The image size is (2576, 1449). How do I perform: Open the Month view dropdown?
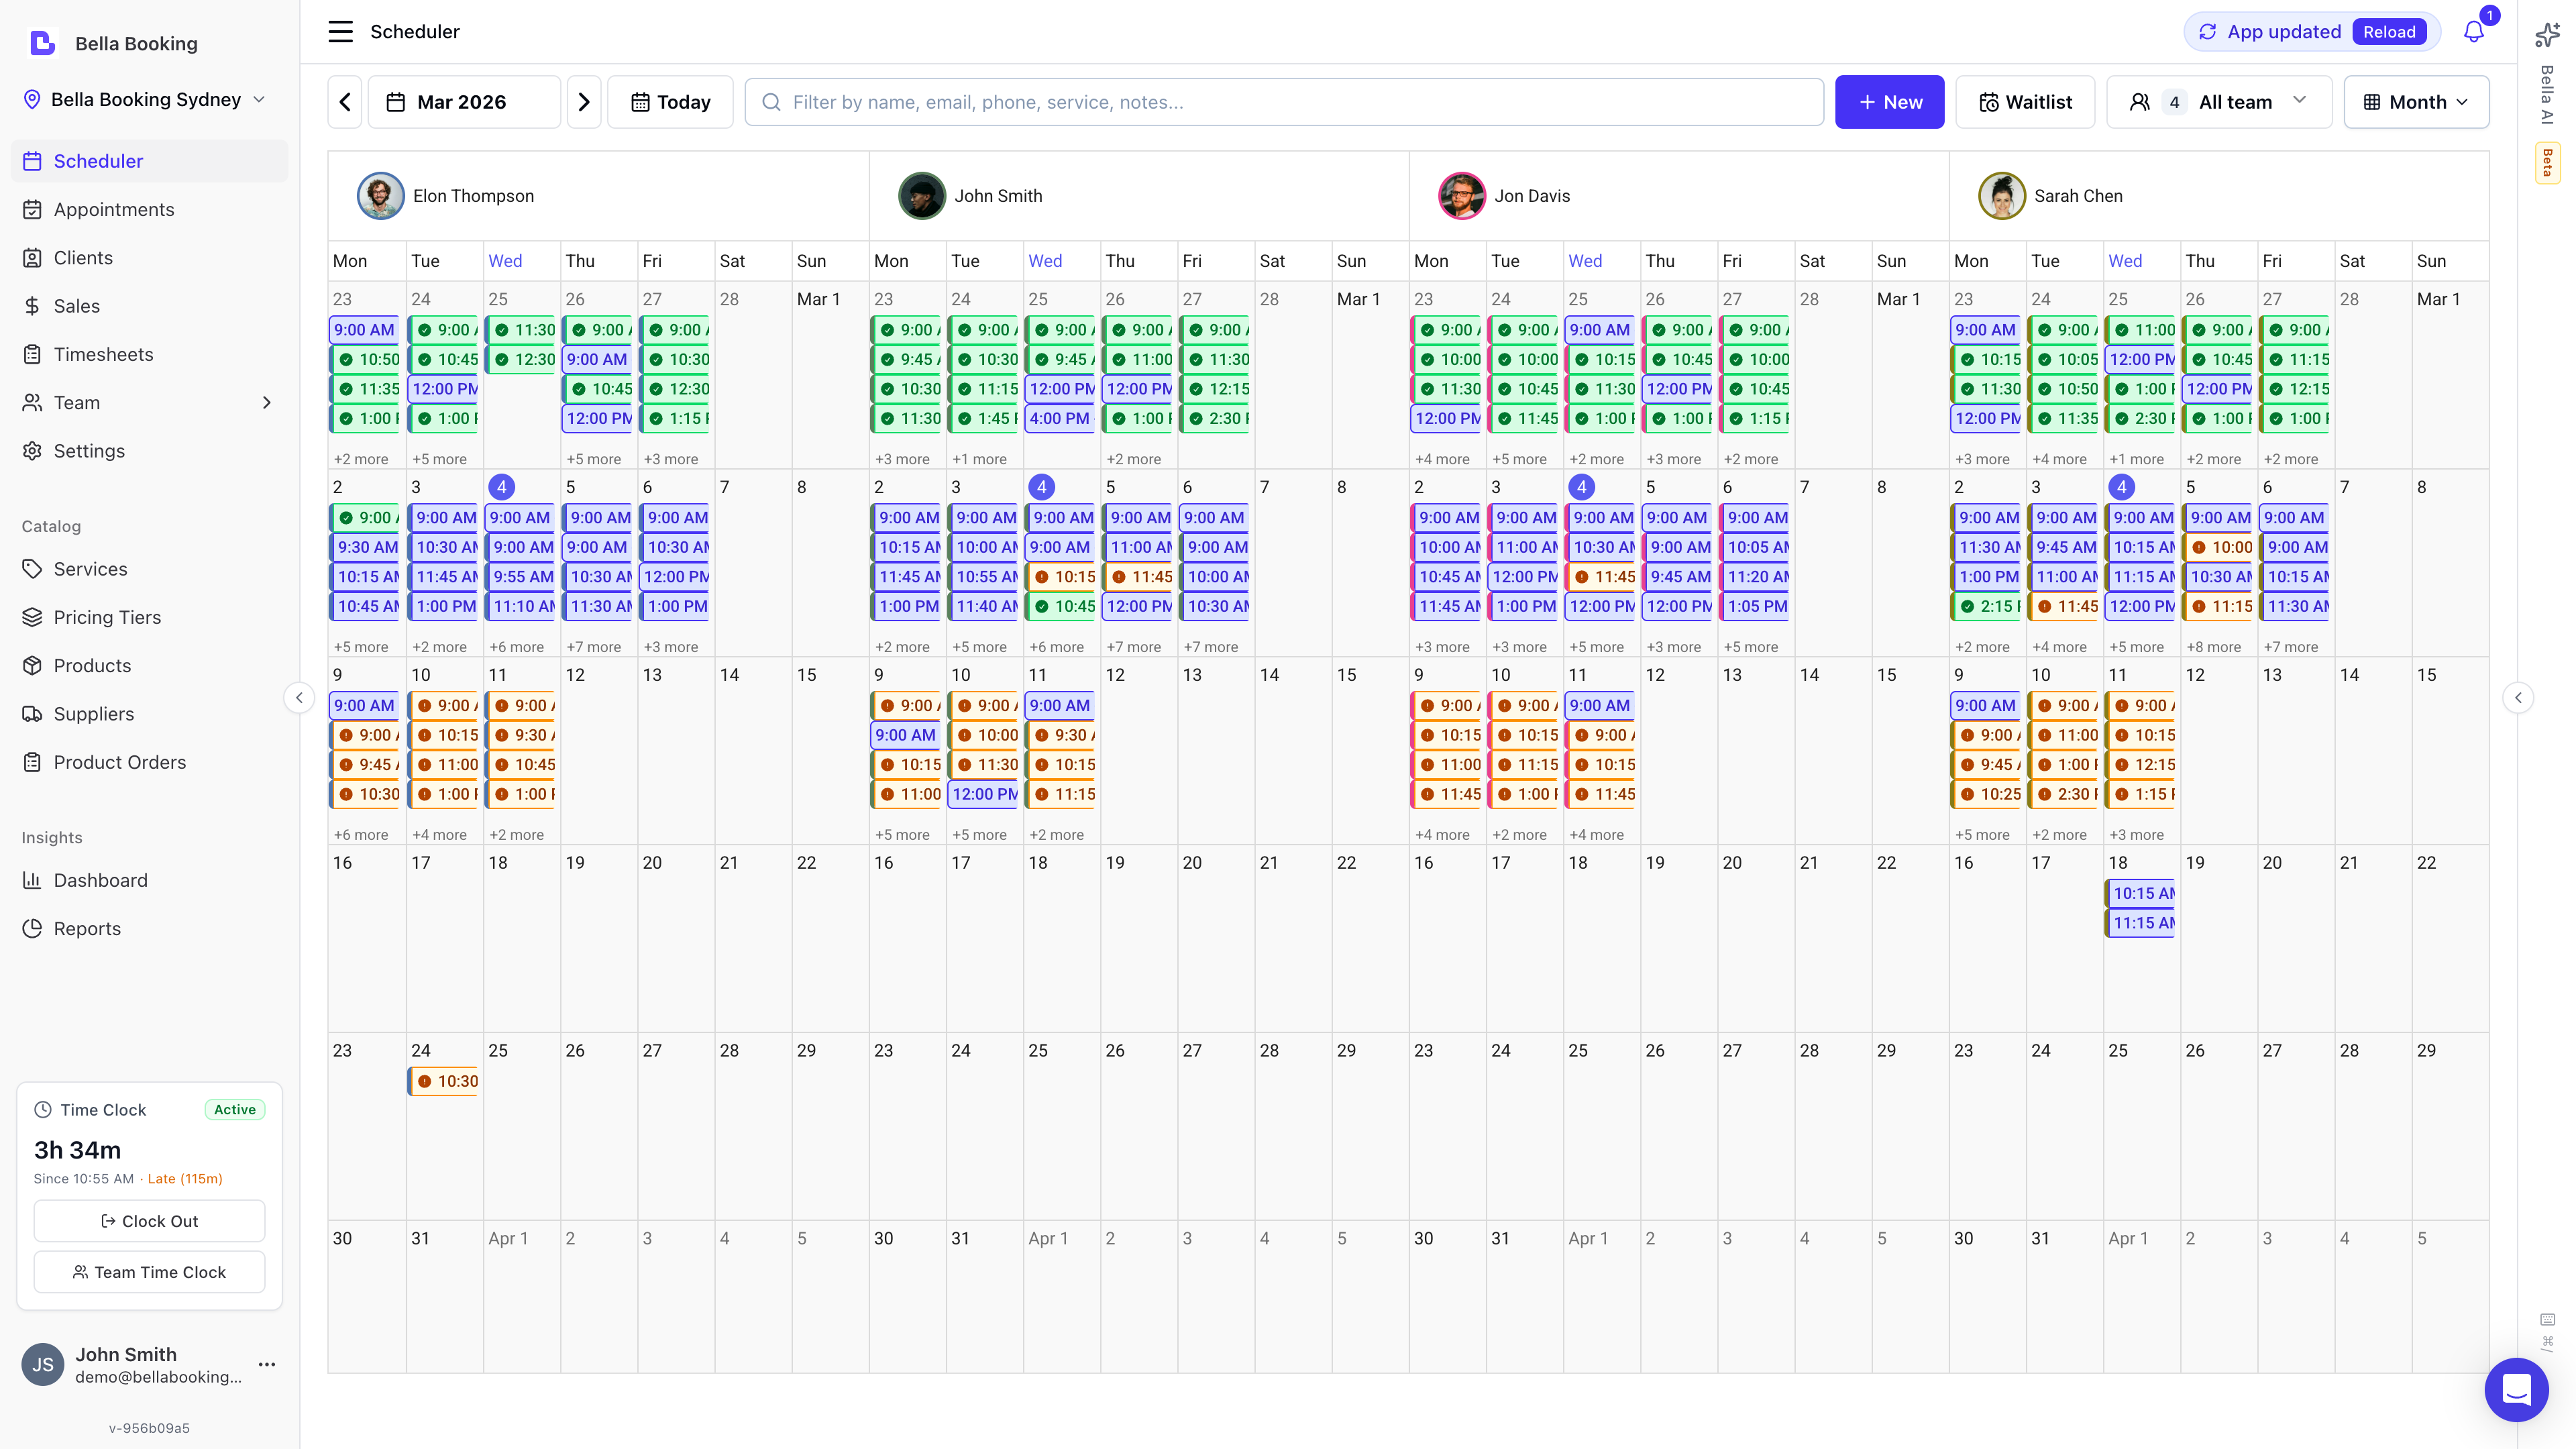(2417, 101)
